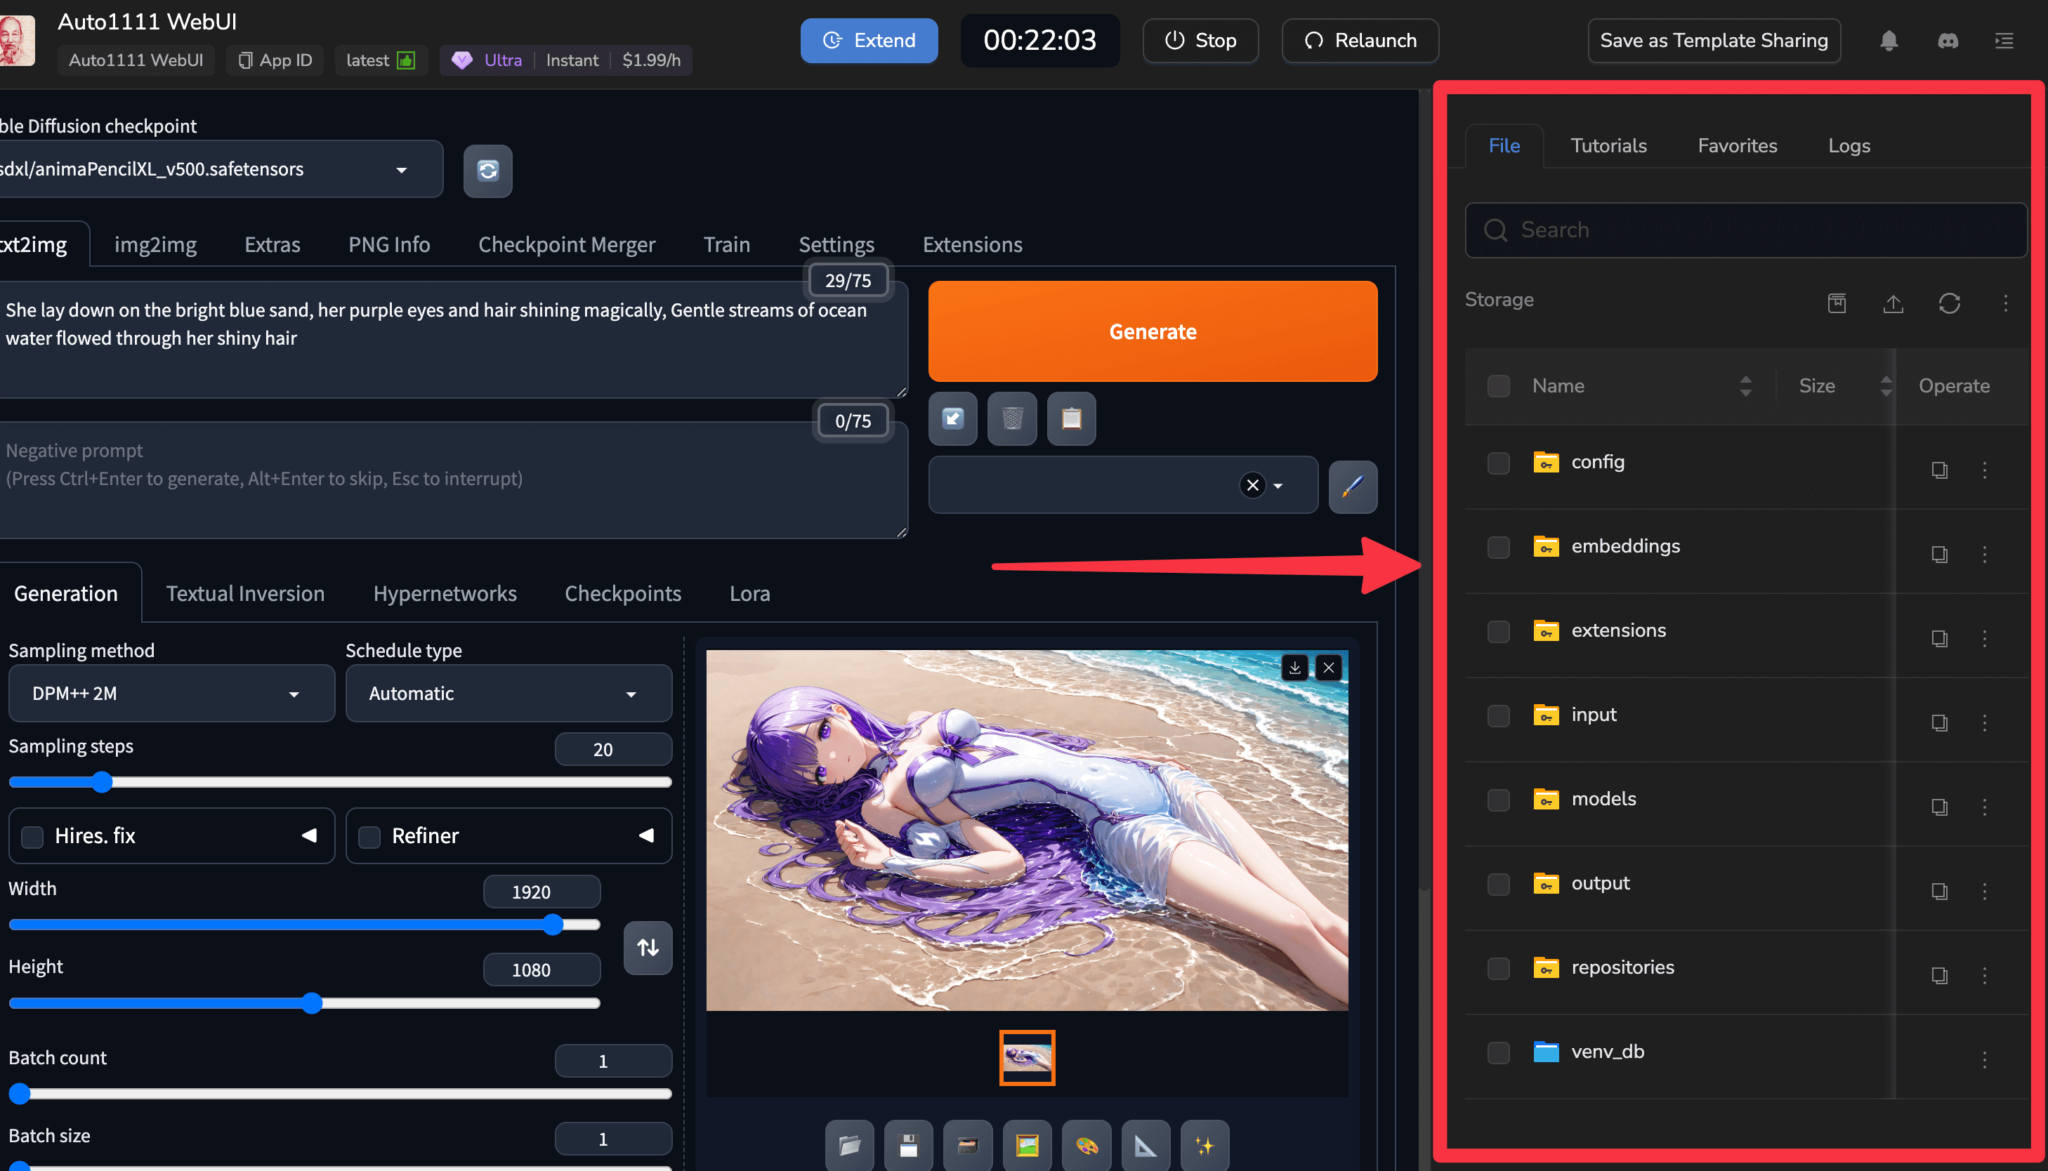The image size is (2048, 1171).
Task: Save the generated image with the floppy disk icon
Action: (x=908, y=1145)
